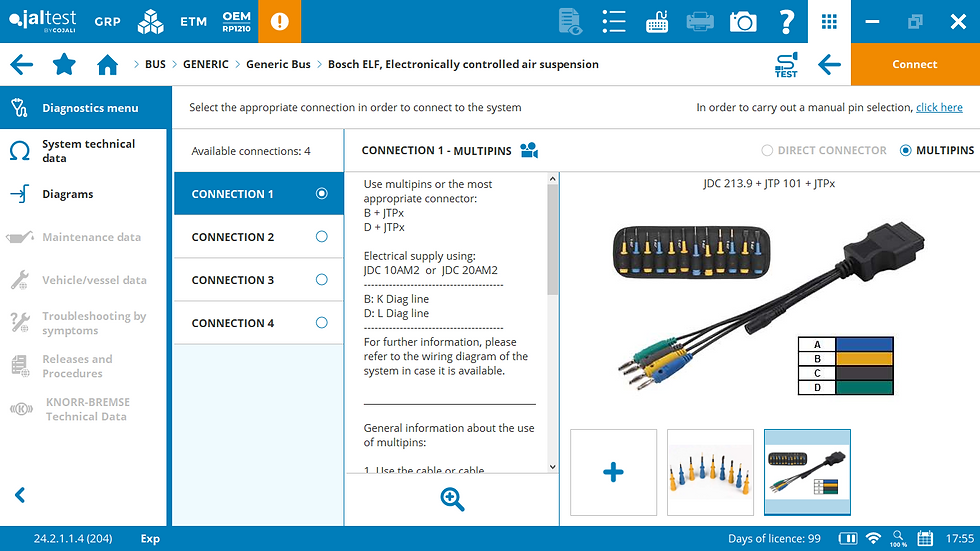Click scroll down arrow of instructions

tap(552, 467)
